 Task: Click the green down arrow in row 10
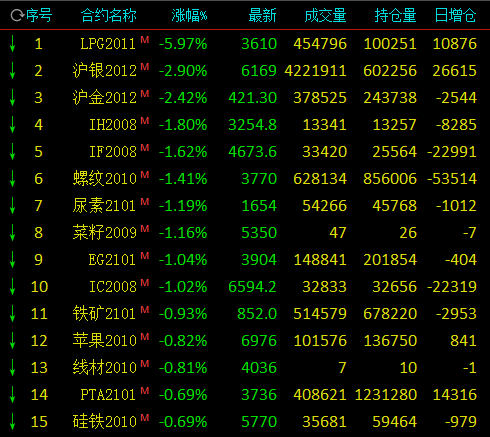pyautogui.click(x=13, y=287)
